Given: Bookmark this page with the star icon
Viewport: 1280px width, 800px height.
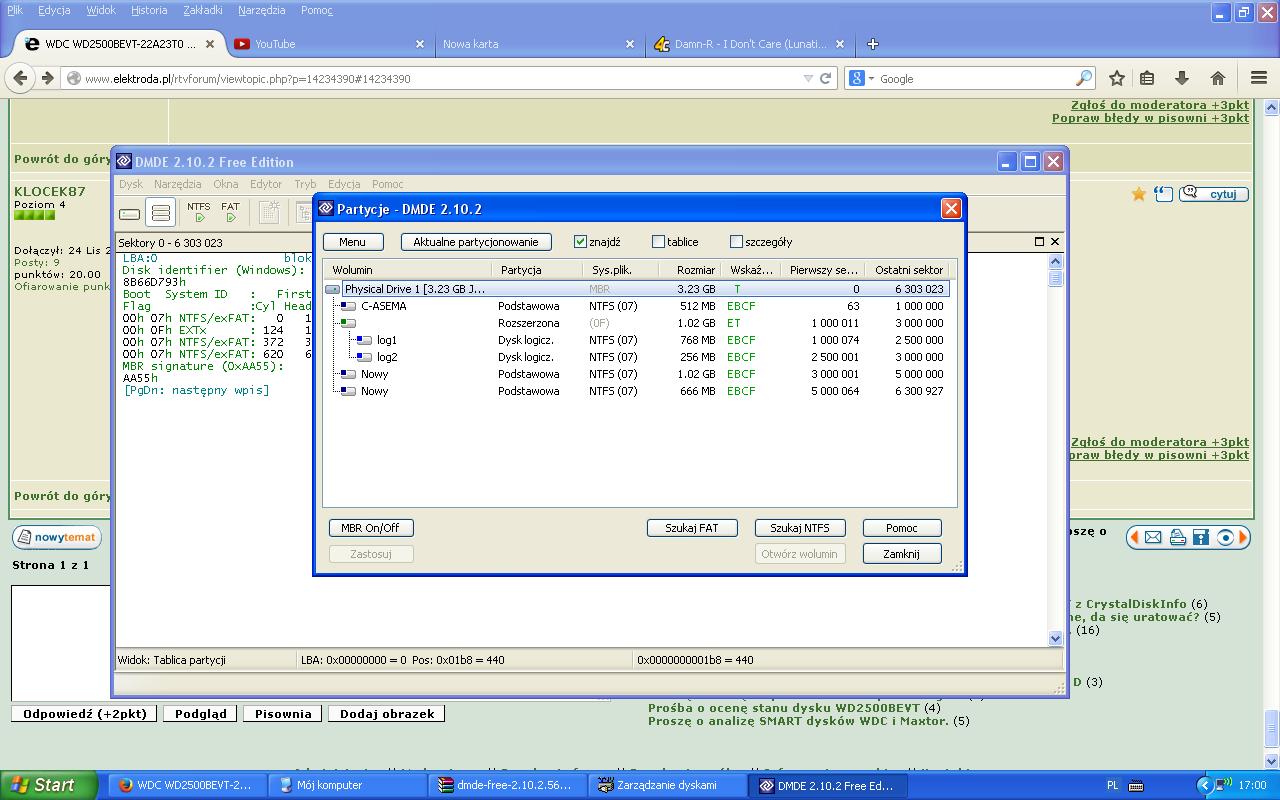Looking at the screenshot, I should (x=1117, y=78).
